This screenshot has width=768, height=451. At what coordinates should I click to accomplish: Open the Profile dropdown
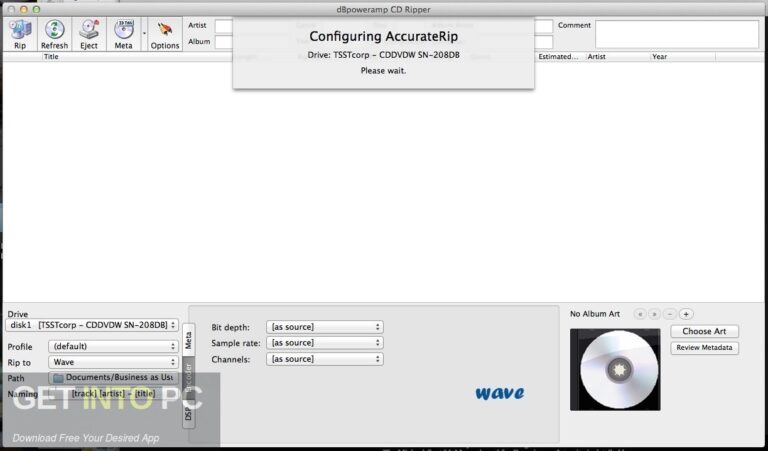tap(113, 346)
